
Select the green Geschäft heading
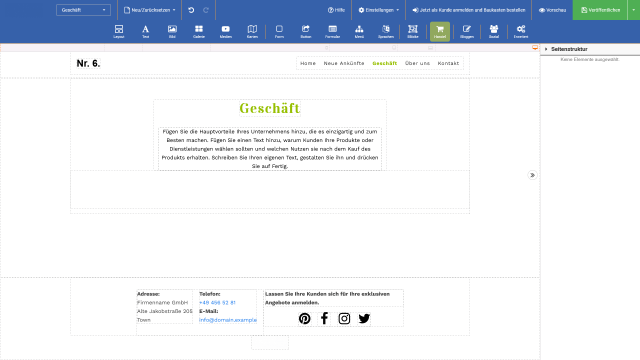coord(269,109)
